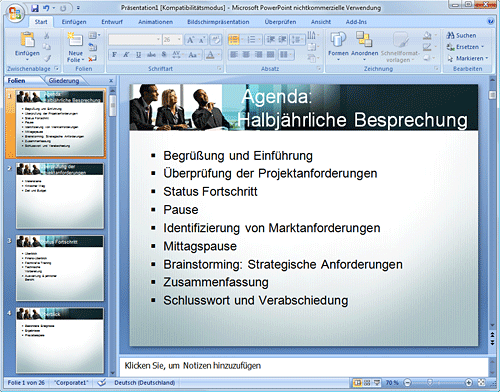500x392 pixels.
Task: Toggle bold F formatting
Action: [114, 55]
